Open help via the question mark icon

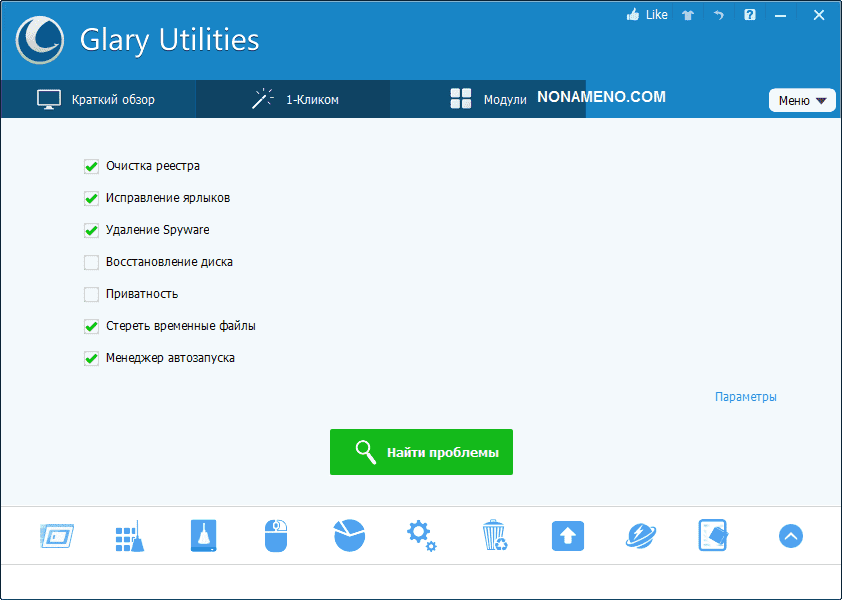[750, 15]
